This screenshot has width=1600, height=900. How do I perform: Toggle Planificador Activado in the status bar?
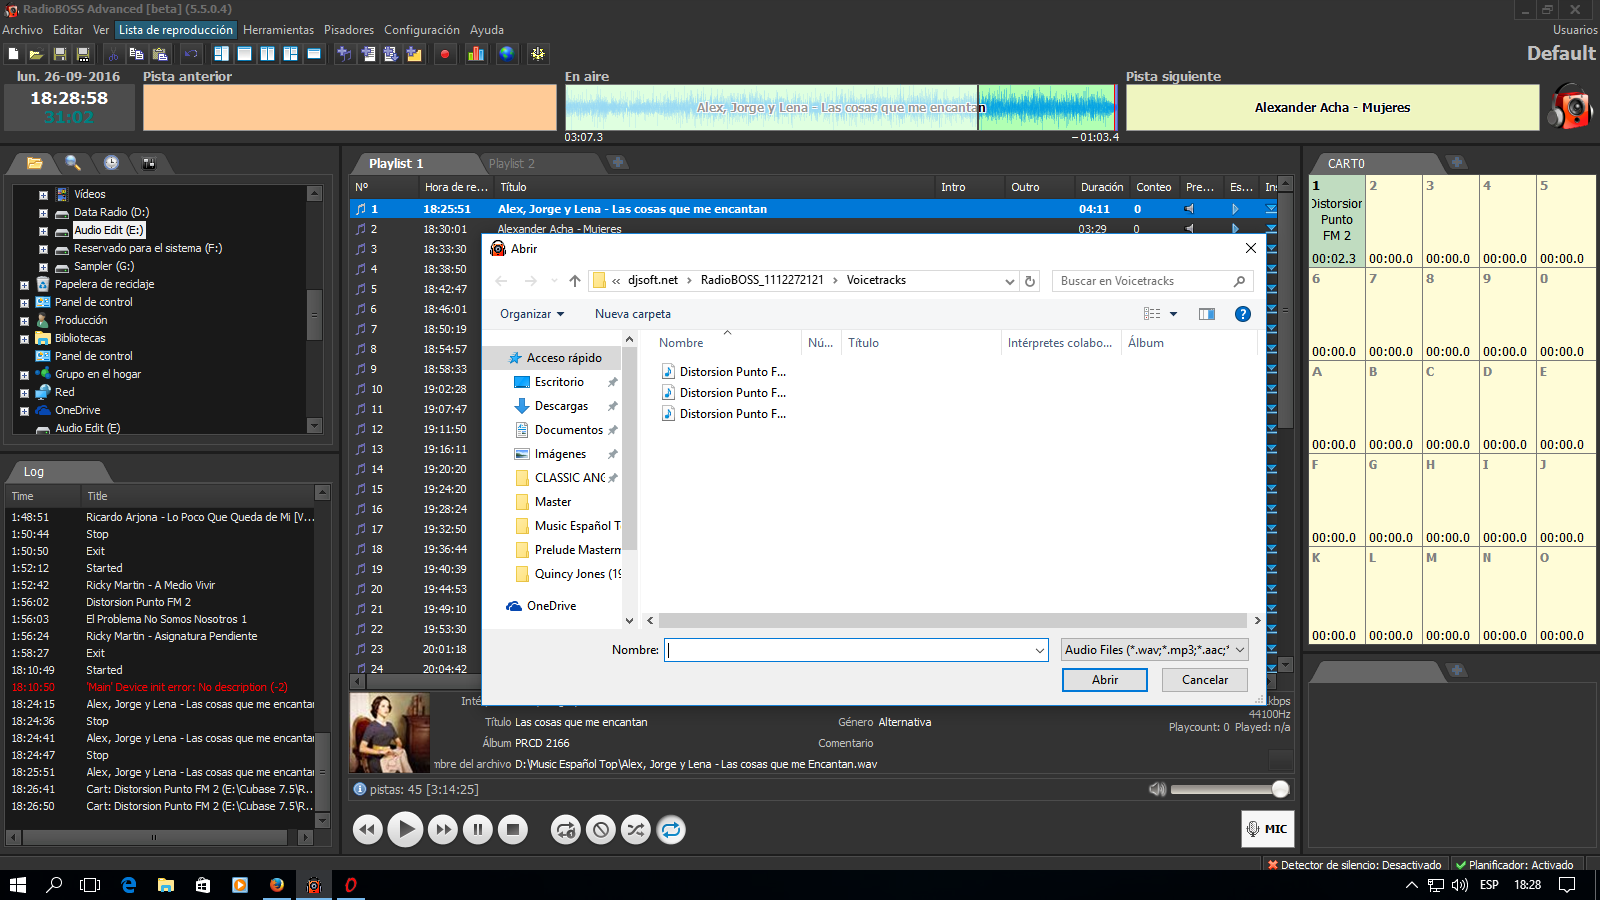click(x=1515, y=865)
